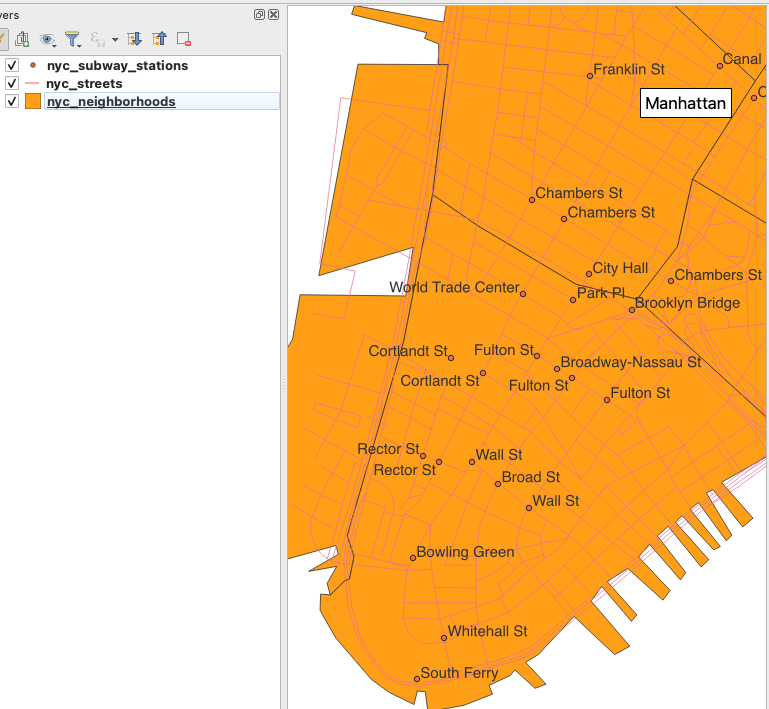769x709 pixels.
Task: Click the South Ferry station marker
Action: click(417, 679)
